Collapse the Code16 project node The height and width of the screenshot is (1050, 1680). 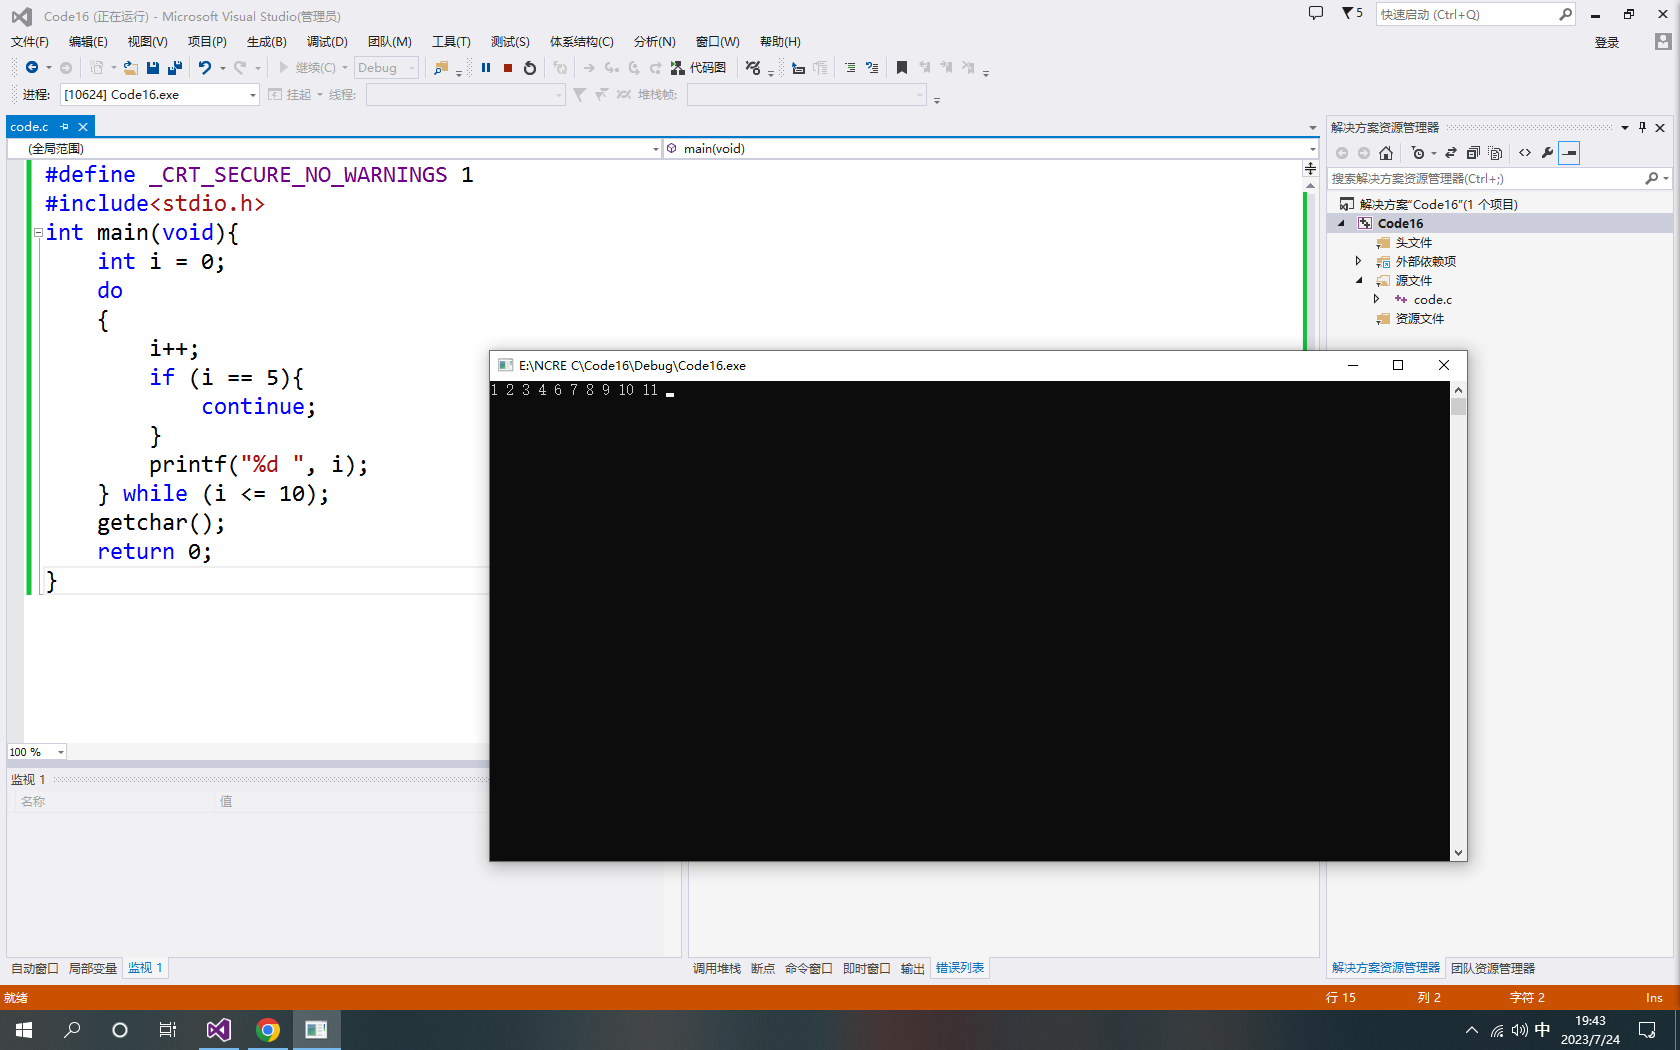click(1341, 223)
